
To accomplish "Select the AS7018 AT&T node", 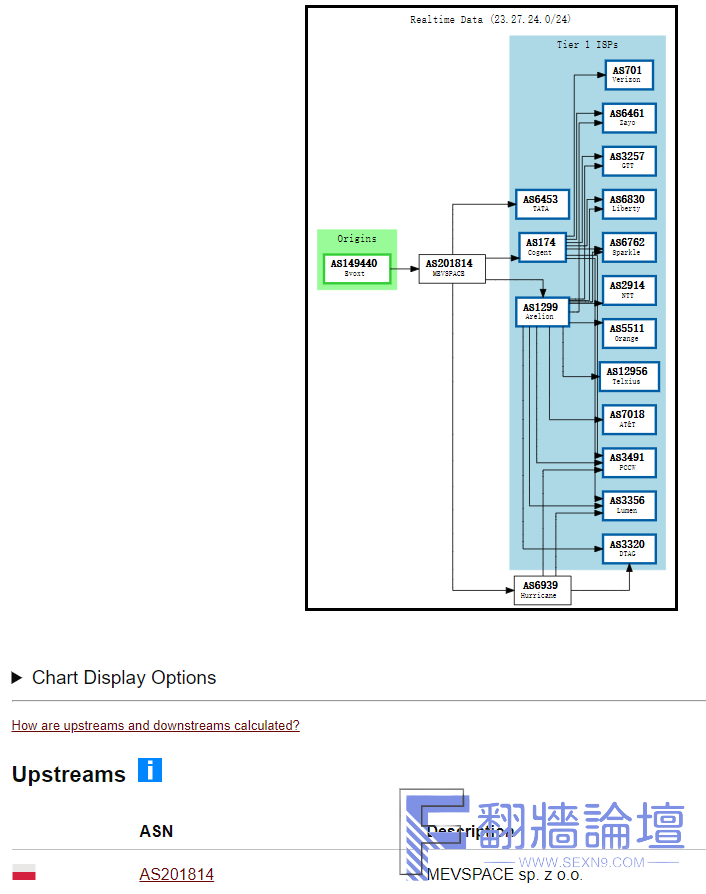I will (x=629, y=419).
